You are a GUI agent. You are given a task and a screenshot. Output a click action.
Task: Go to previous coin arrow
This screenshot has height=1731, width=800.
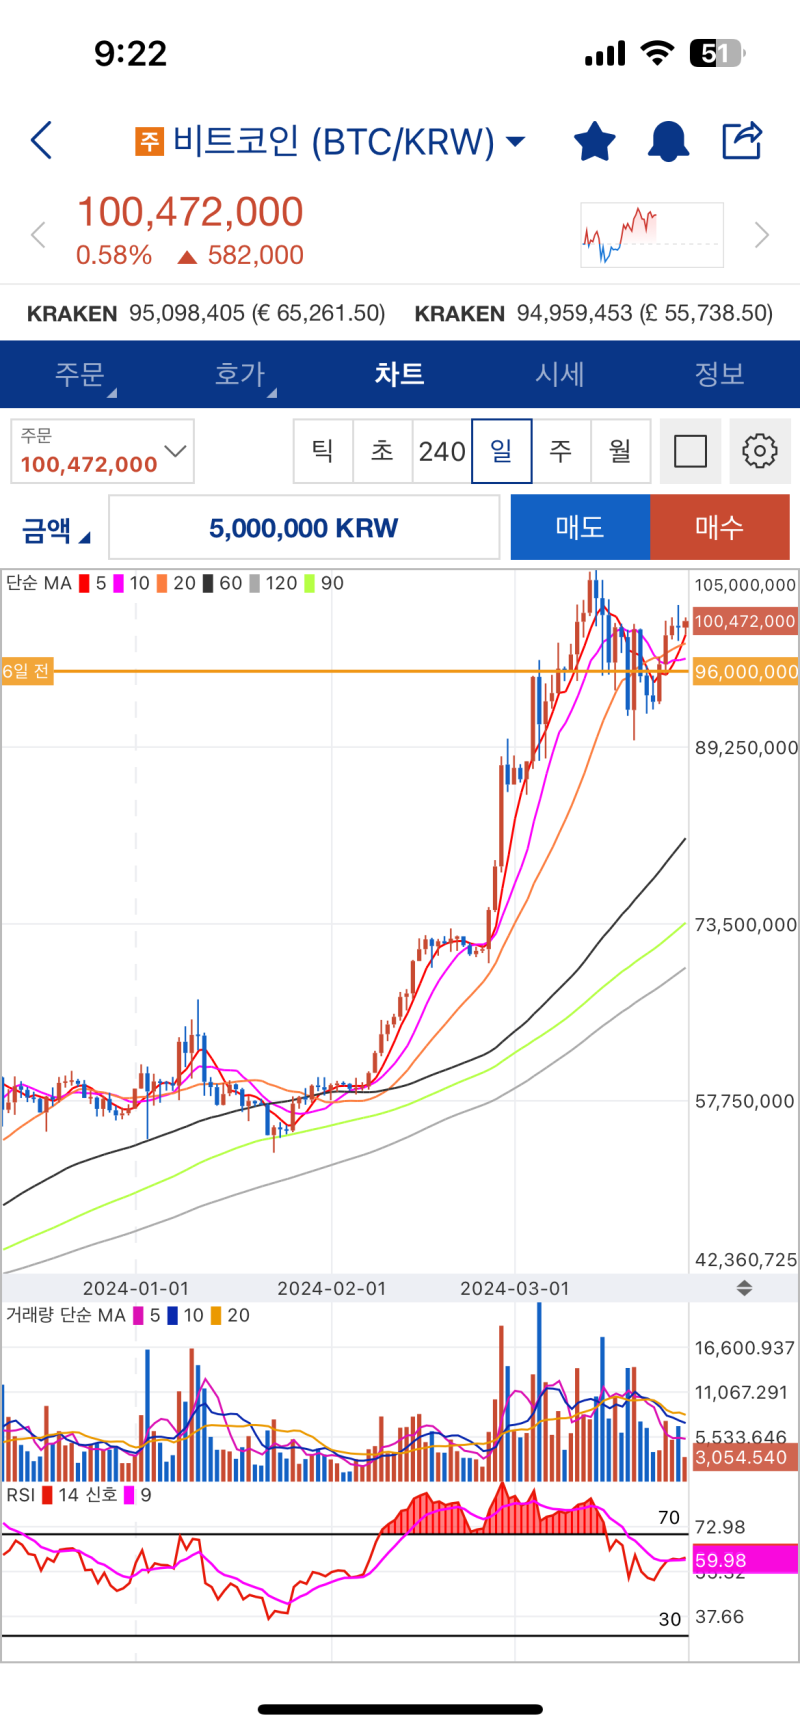pos(38,236)
